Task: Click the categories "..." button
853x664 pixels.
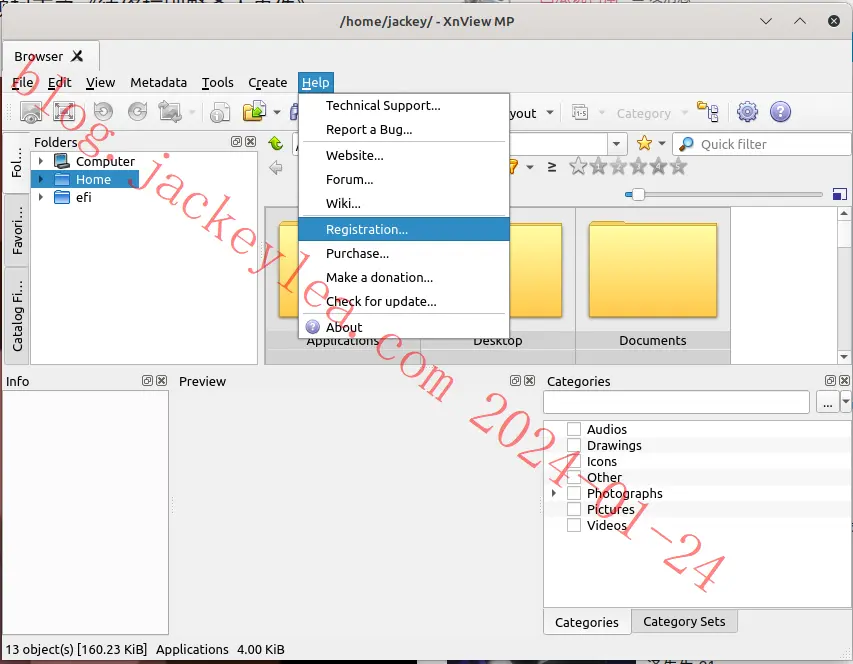Action: [x=827, y=402]
